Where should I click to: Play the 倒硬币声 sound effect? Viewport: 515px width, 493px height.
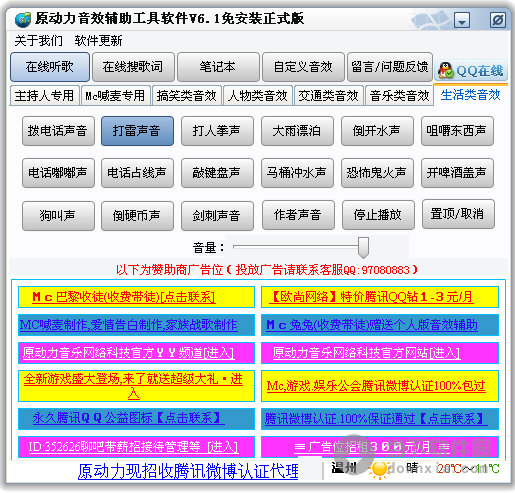tap(137, 216)
